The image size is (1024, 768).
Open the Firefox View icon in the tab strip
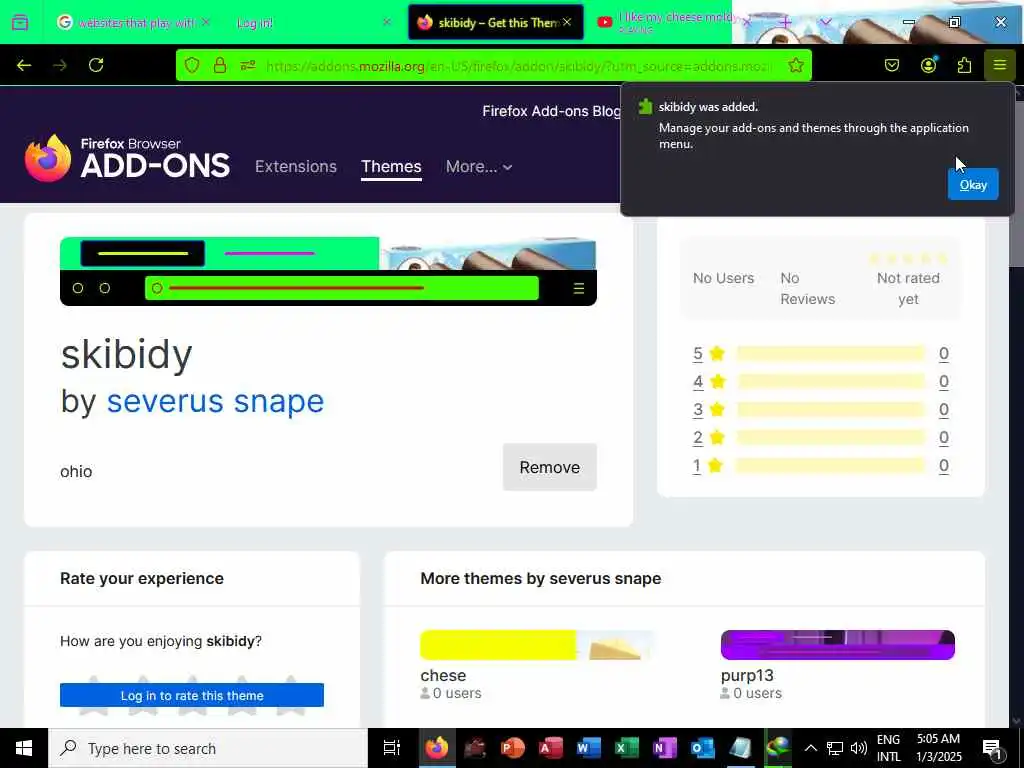tap(20, 23)
